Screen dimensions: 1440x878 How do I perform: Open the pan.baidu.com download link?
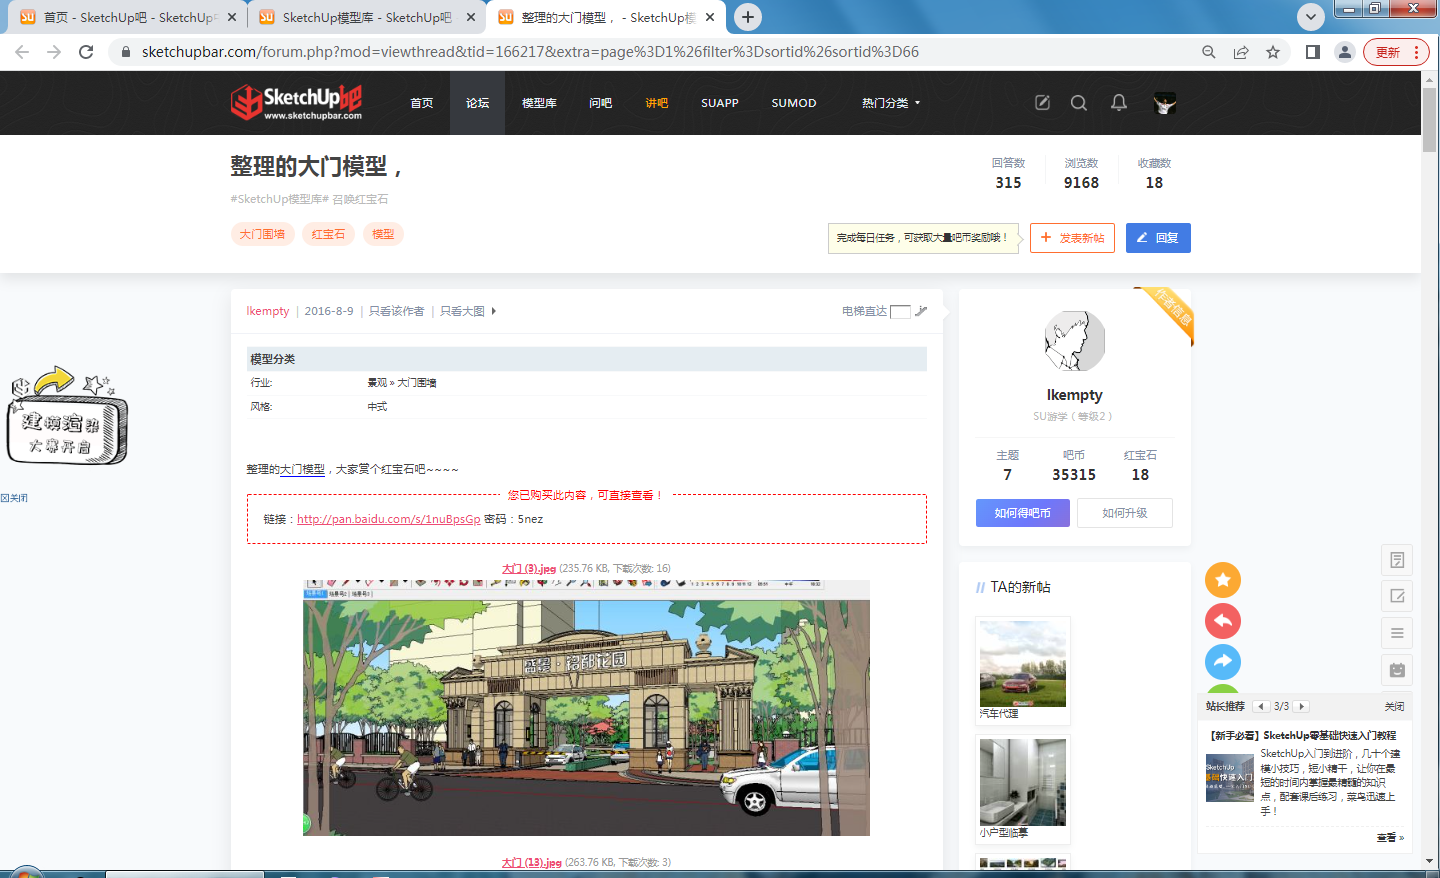coord(388,519)
